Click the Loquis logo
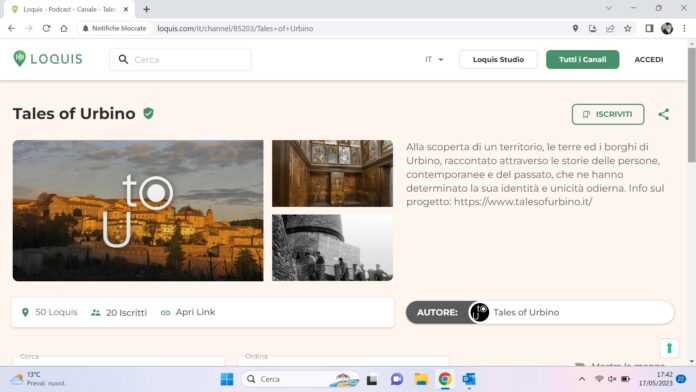The width and height of the screenshot is (696, 392). click(48, 59)
